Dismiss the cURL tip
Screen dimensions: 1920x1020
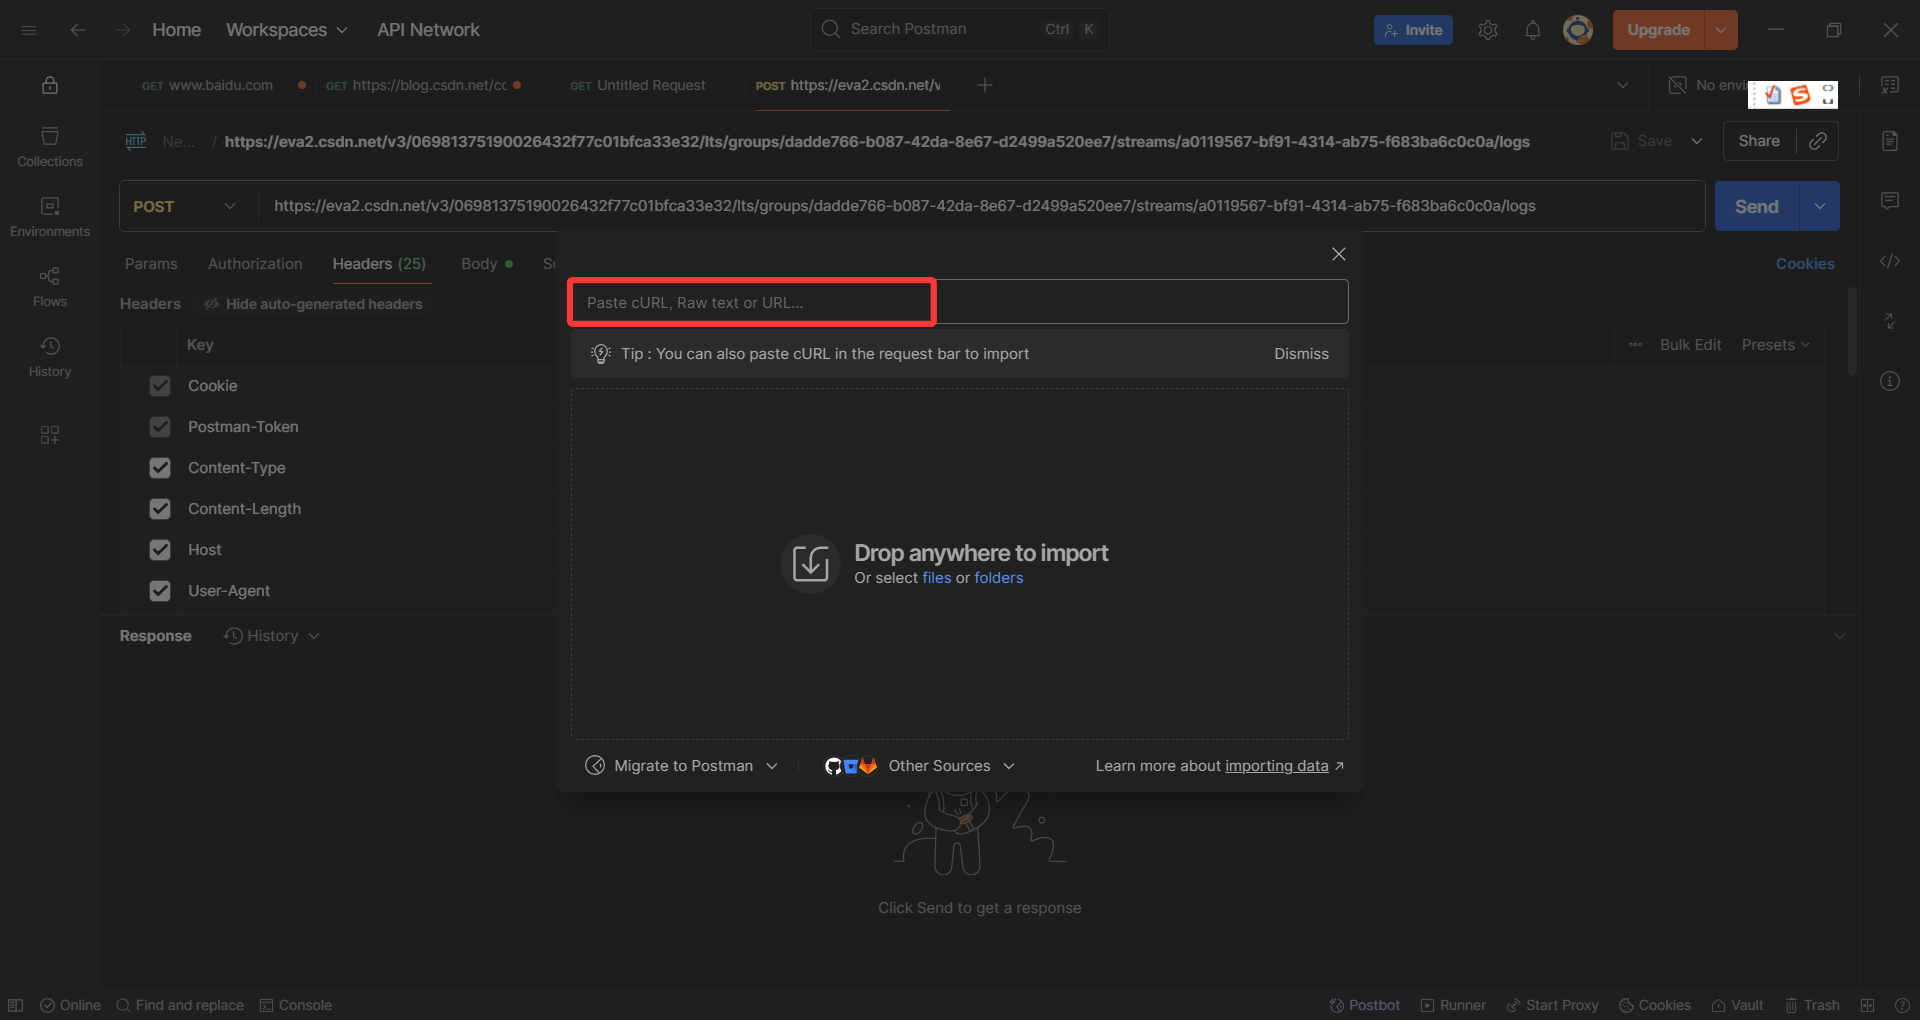click(1301, 354)
